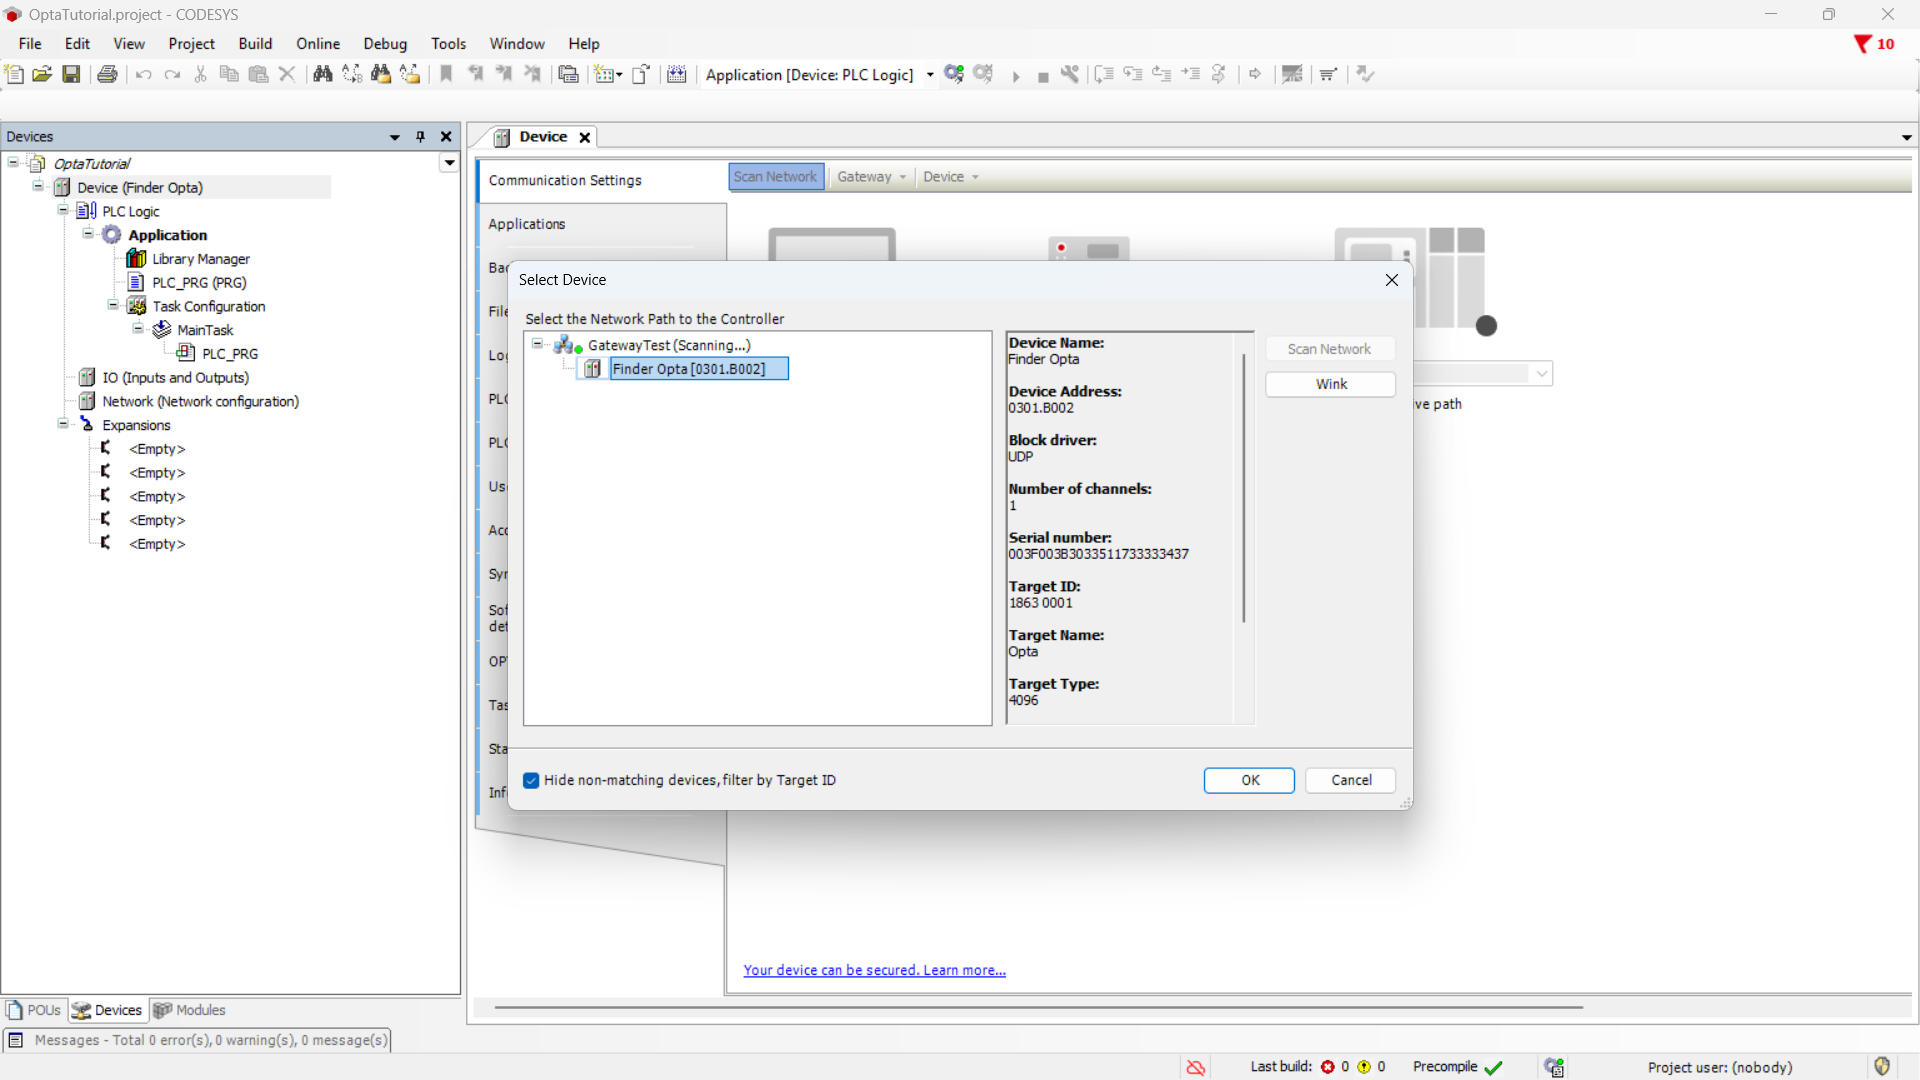
Task: Open the Gateway dropdown menu
Action: pos(871,177)
